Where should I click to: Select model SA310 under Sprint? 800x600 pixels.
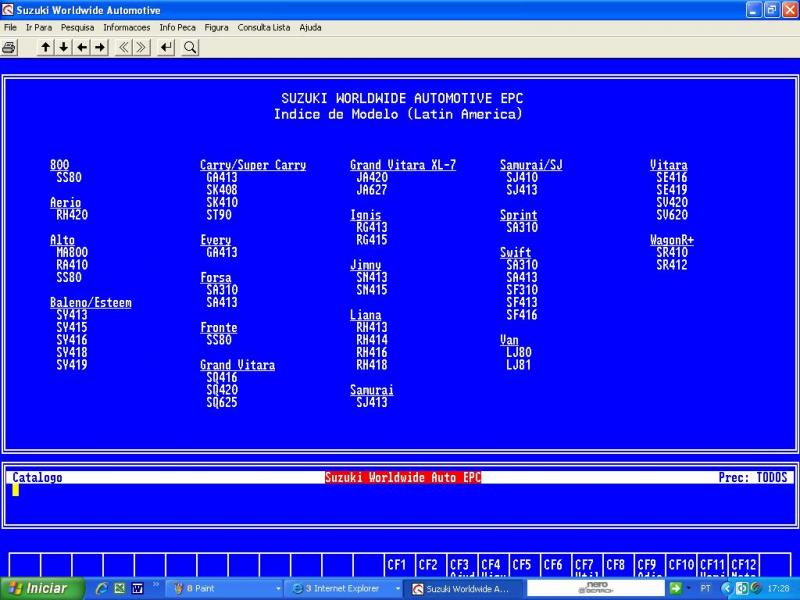point(522,228)
